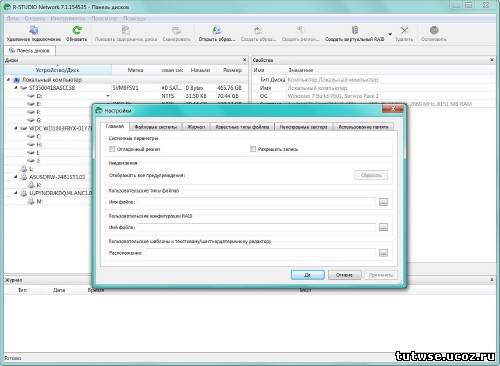Select the Drives panel tab
The height and width of the screenshot is (366, 500).
click(x=30, y=50)
